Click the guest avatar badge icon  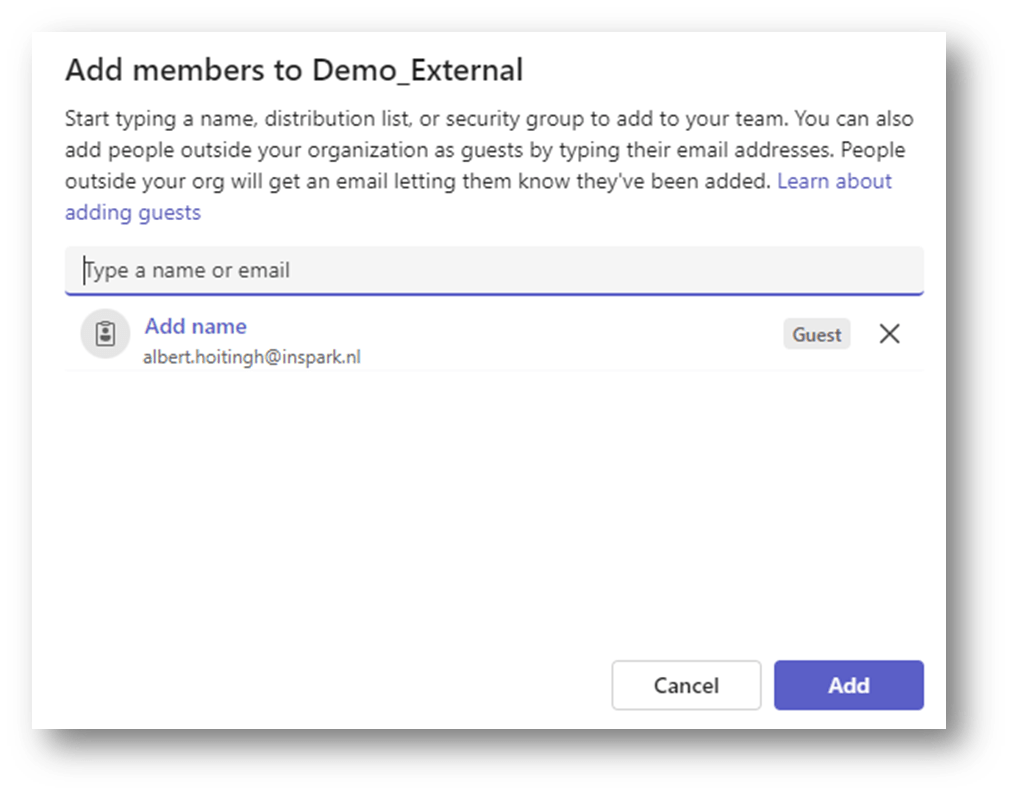106,334
